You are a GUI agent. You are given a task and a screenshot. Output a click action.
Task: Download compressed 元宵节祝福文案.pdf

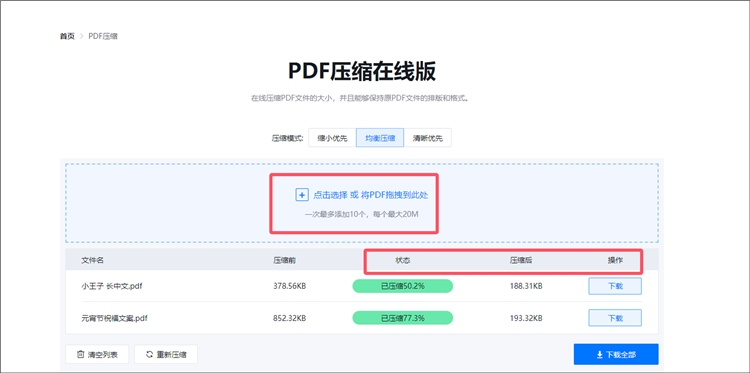[615, 318]
